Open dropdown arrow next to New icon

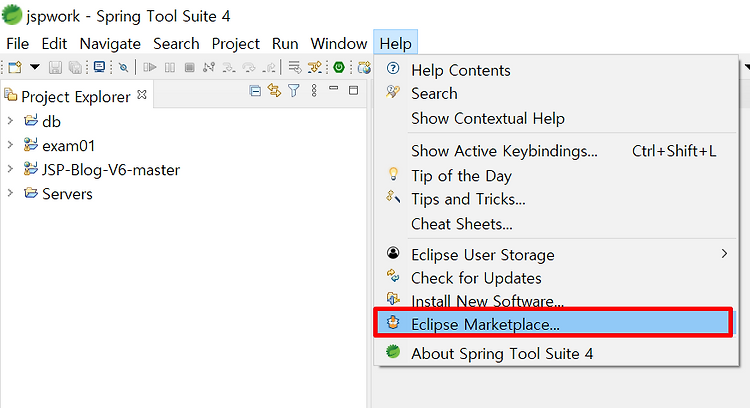click(x=35, y=66)
